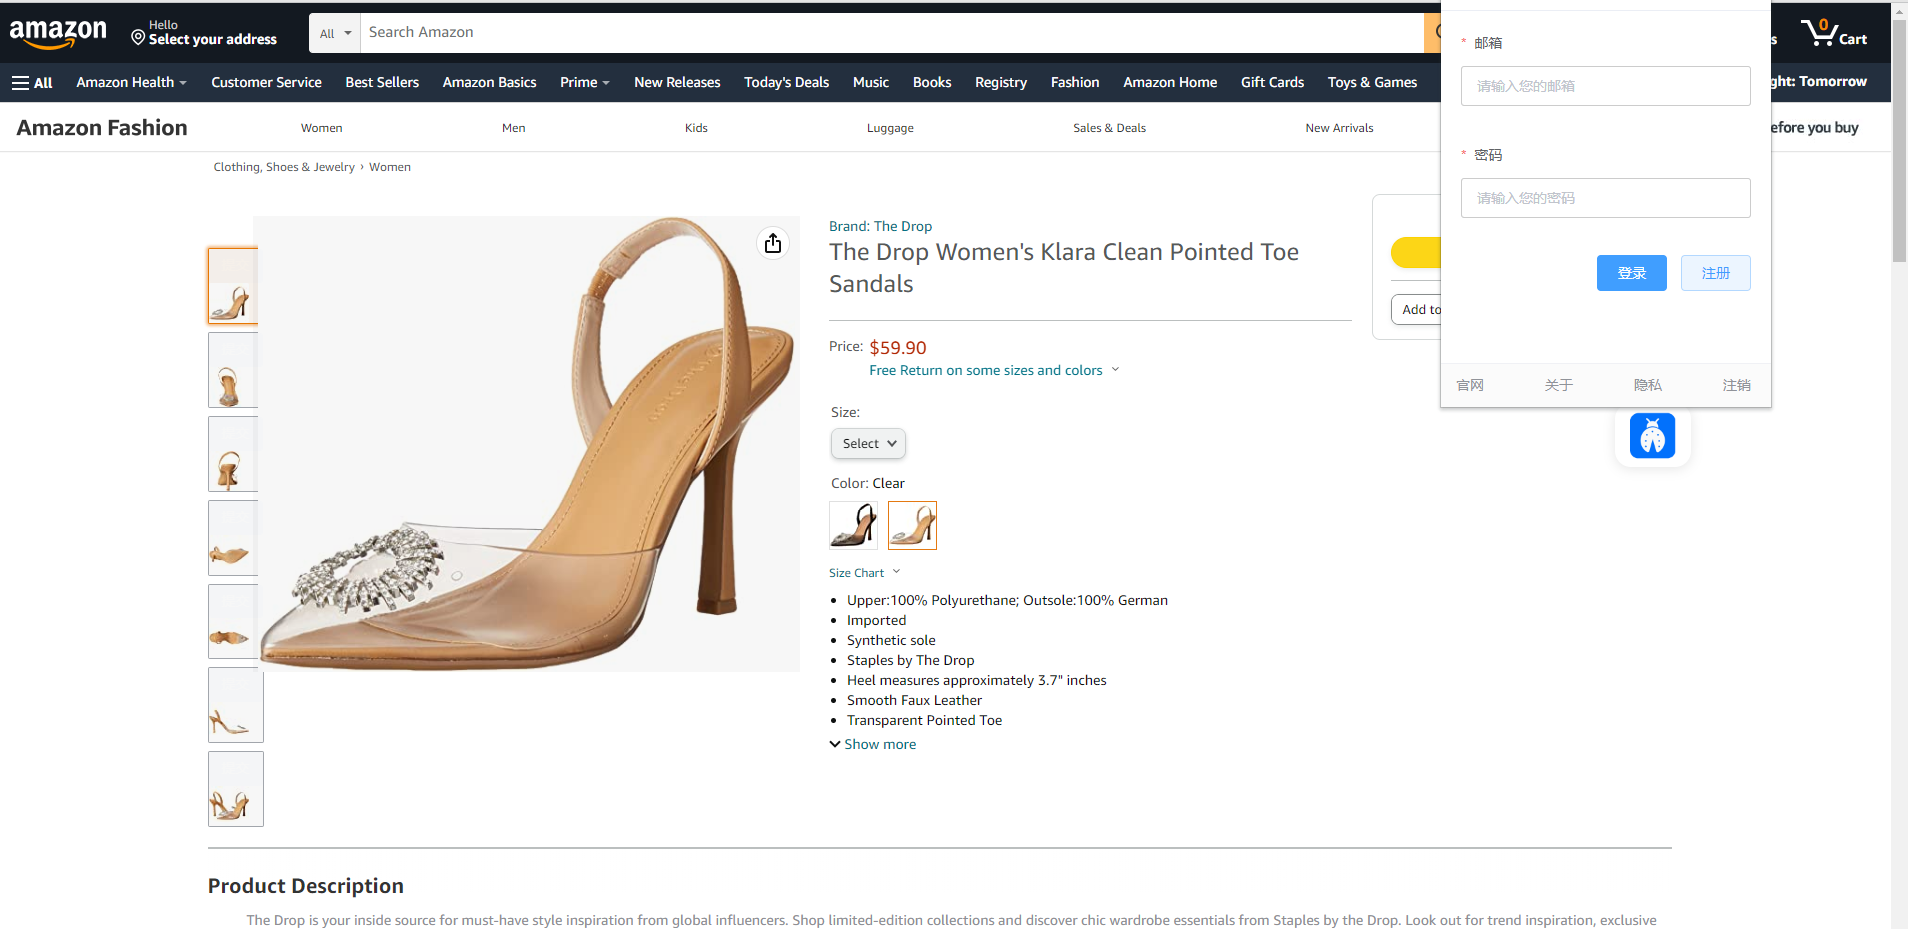Open Customer Service in nav bar
The image size is (1908, 929).
pos(266,83)
